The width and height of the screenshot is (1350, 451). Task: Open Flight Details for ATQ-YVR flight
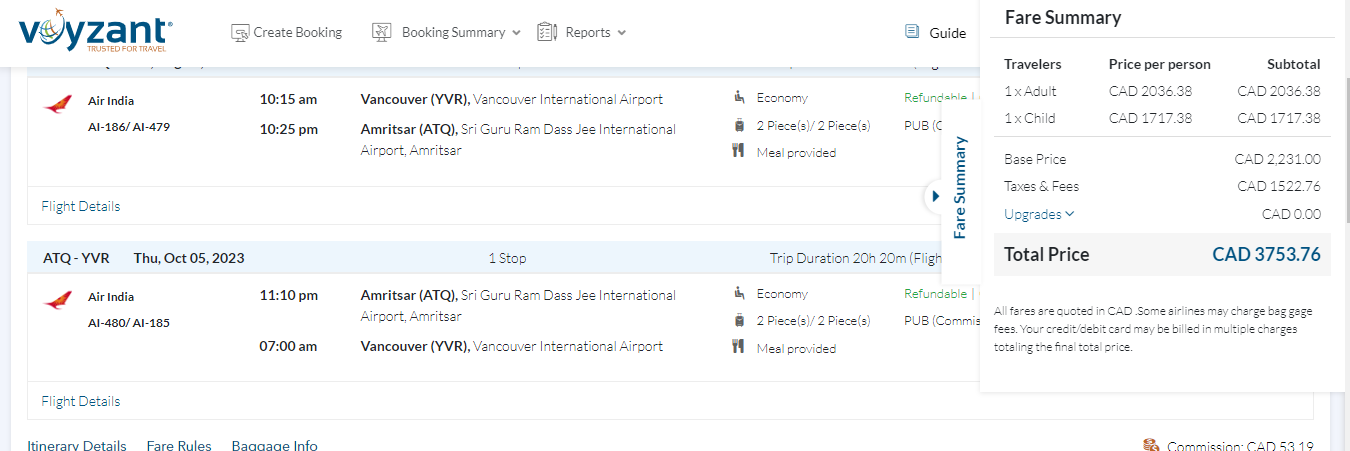(x=80, y=401)
